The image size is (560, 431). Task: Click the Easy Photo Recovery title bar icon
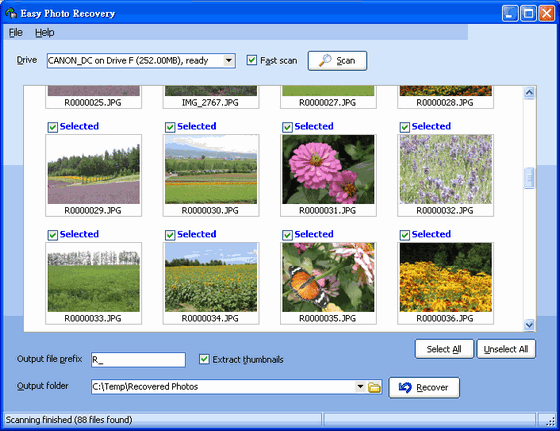tap(11, 13)
